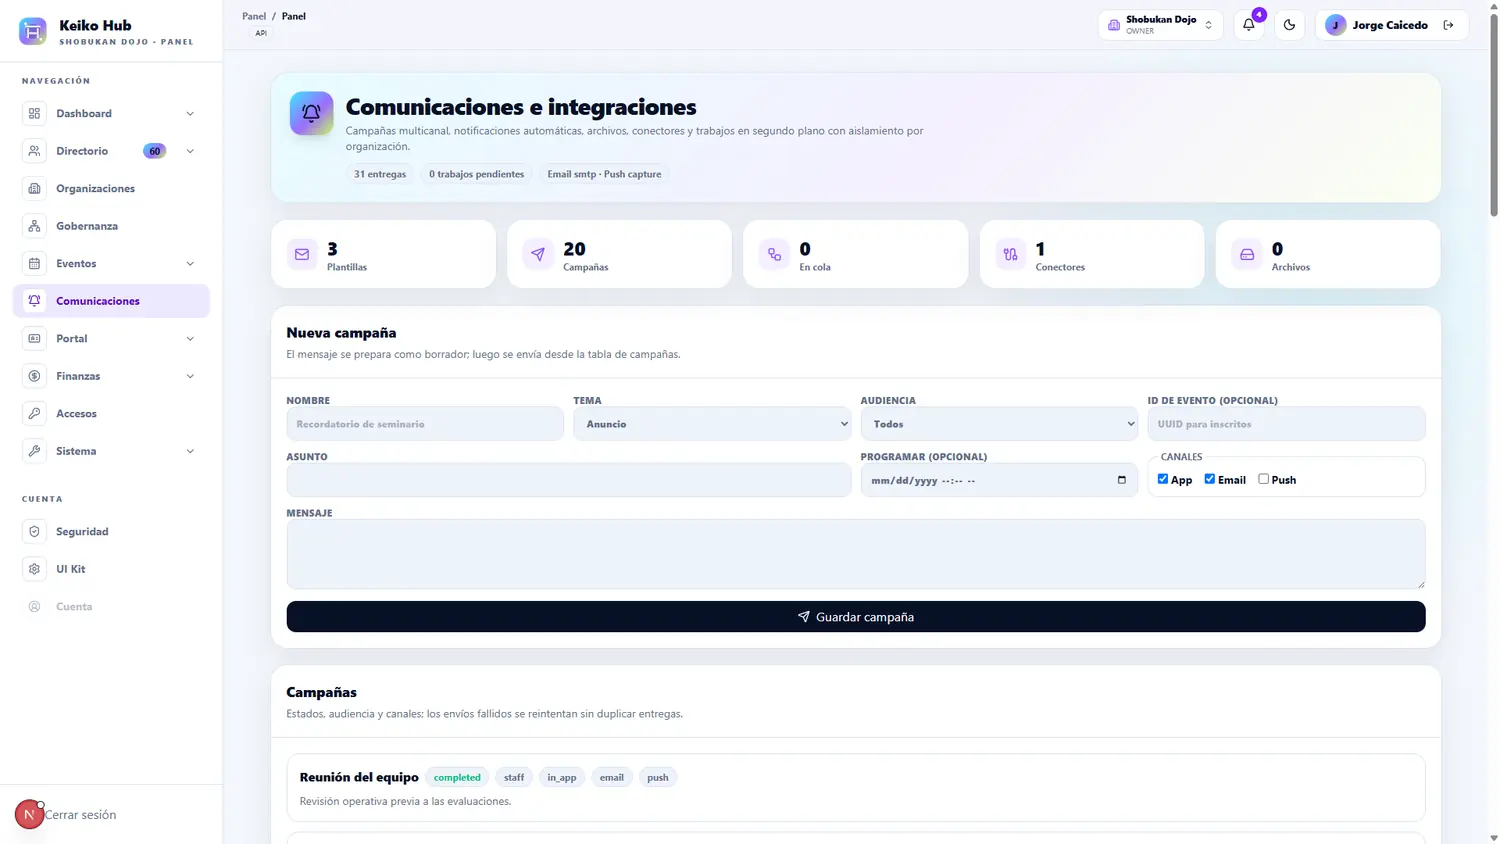Click the Cuenta user icon

tap(34, 607)
